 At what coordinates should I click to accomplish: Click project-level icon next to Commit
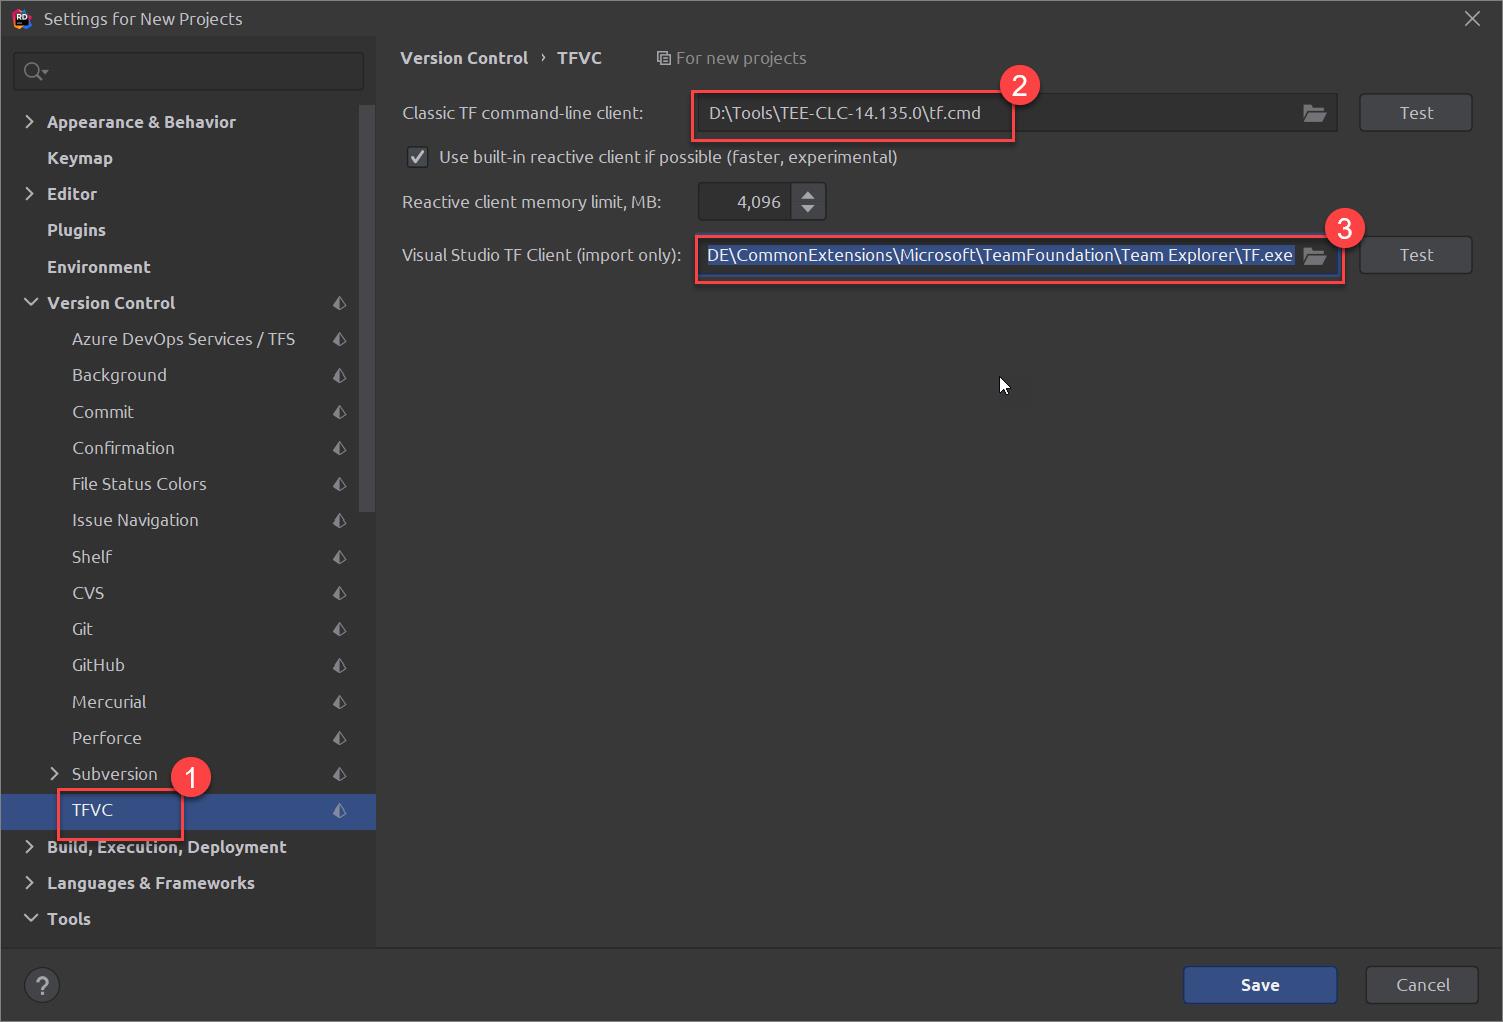point(340,412)
